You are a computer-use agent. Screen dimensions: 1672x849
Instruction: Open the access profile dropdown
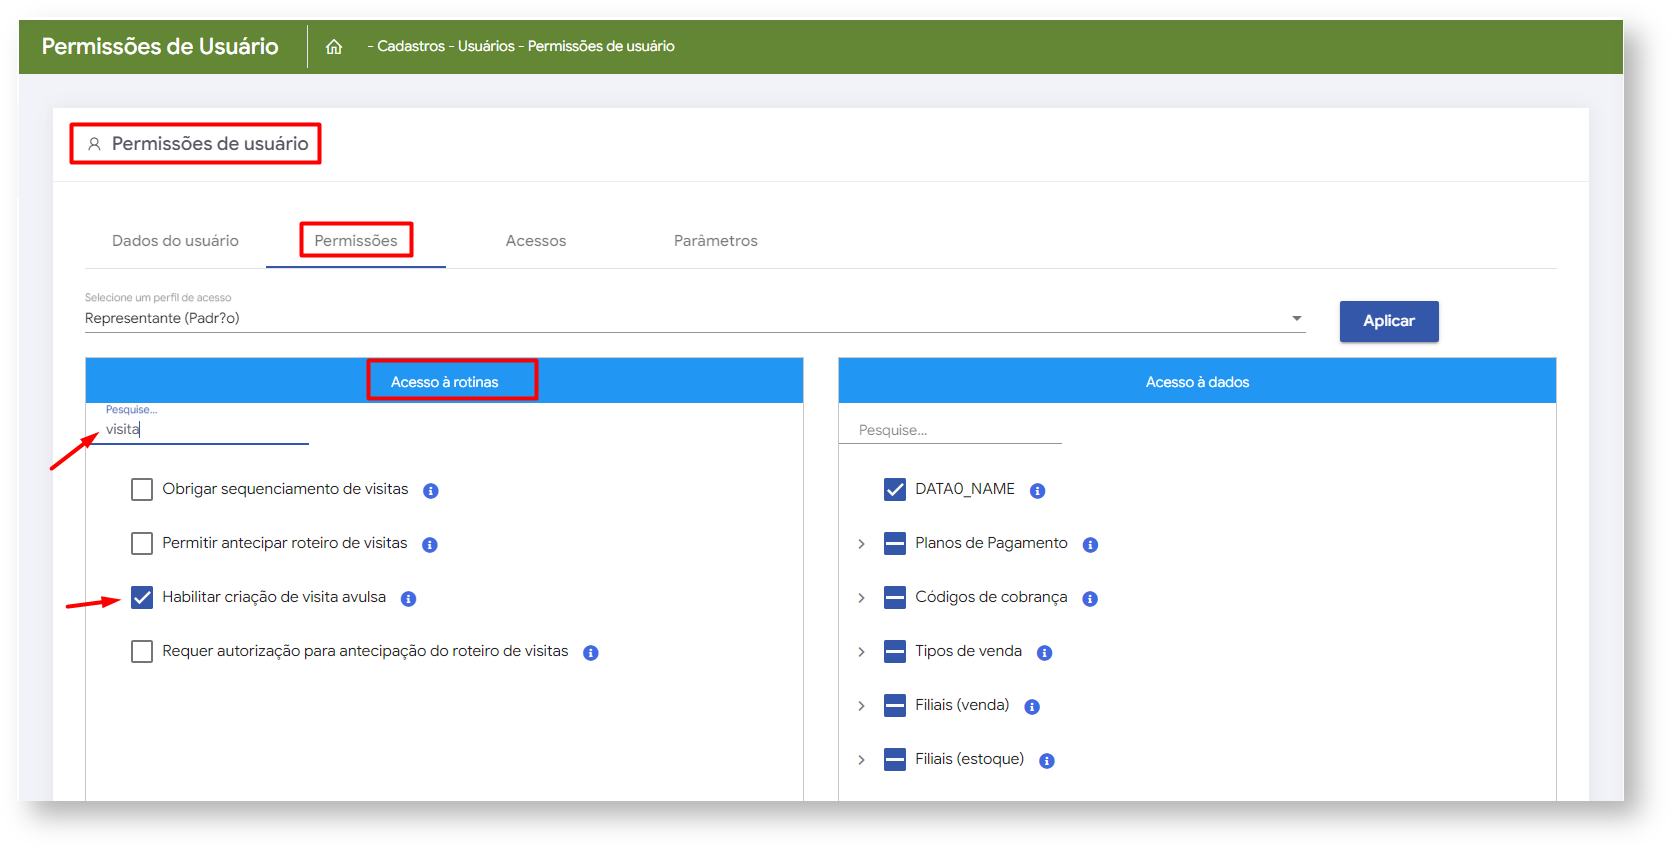point(1296,319)
